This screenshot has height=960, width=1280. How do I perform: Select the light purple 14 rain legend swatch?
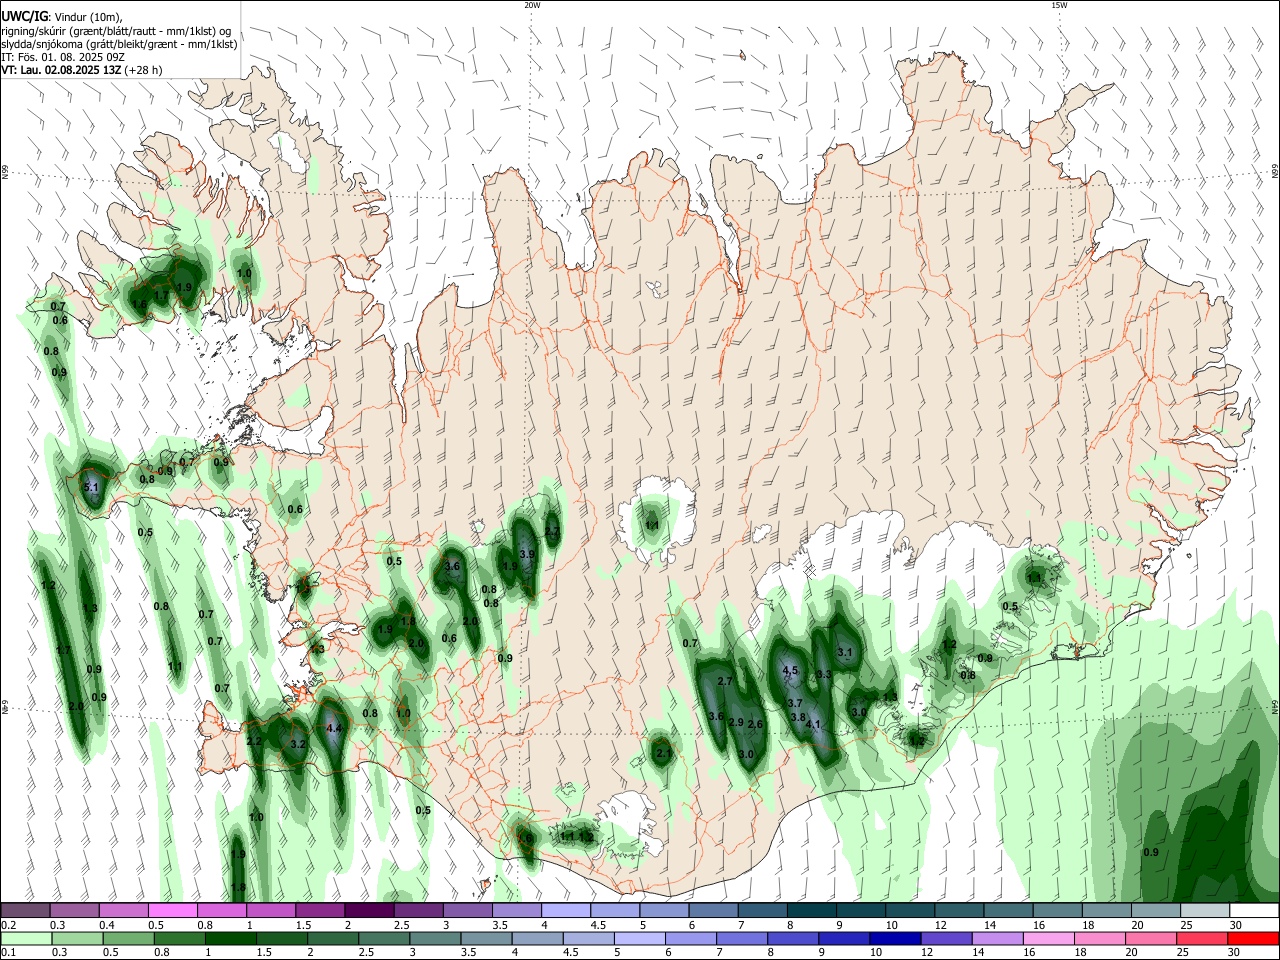point(997,938)
